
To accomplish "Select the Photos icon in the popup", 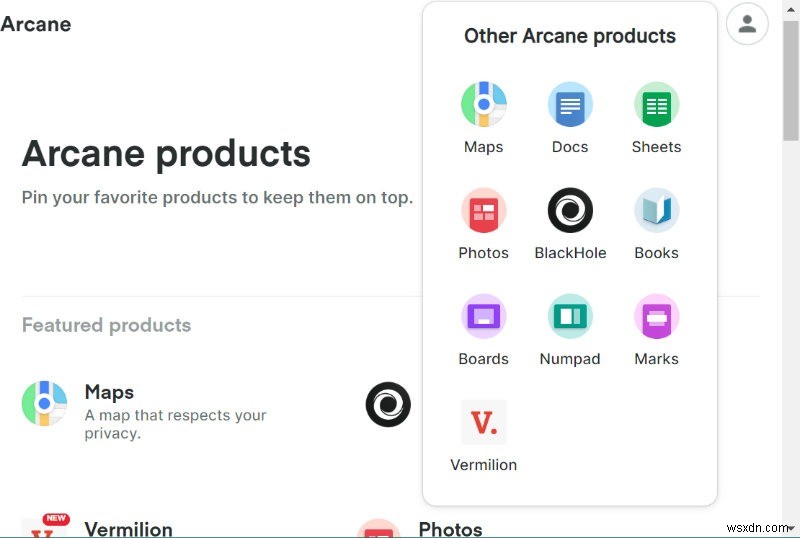I will tap(483, 211).
